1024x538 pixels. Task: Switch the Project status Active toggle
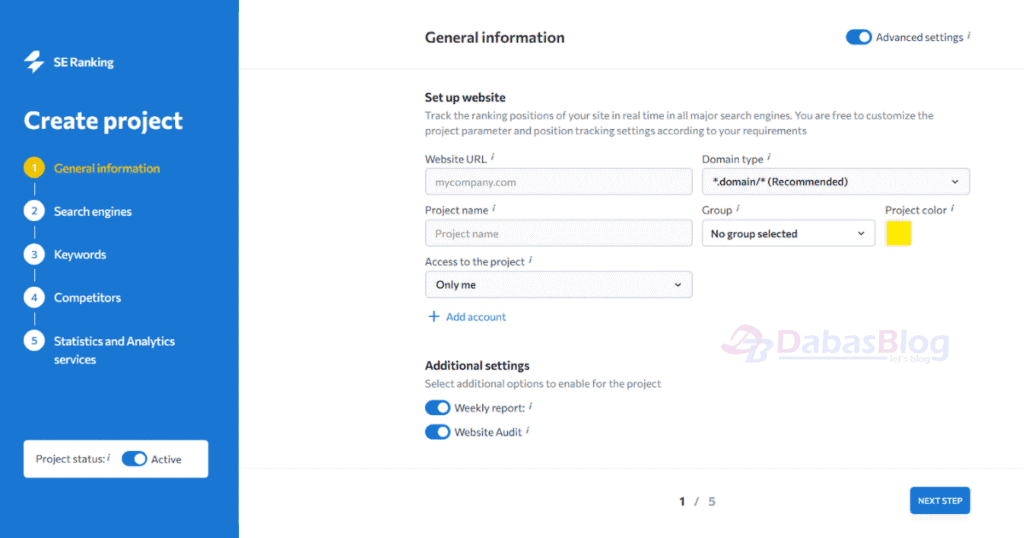[135, 459]
